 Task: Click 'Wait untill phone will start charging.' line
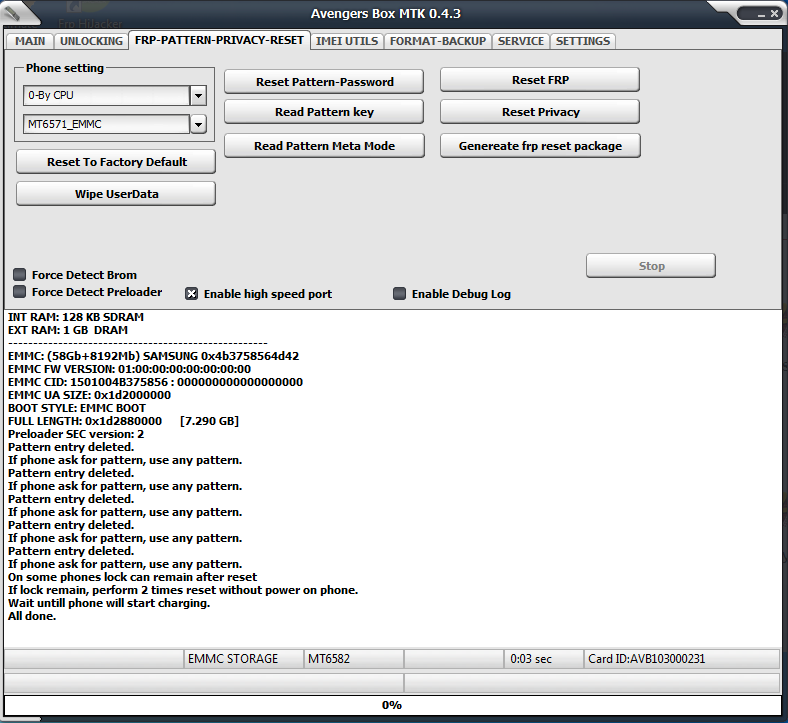coord(109,603)
